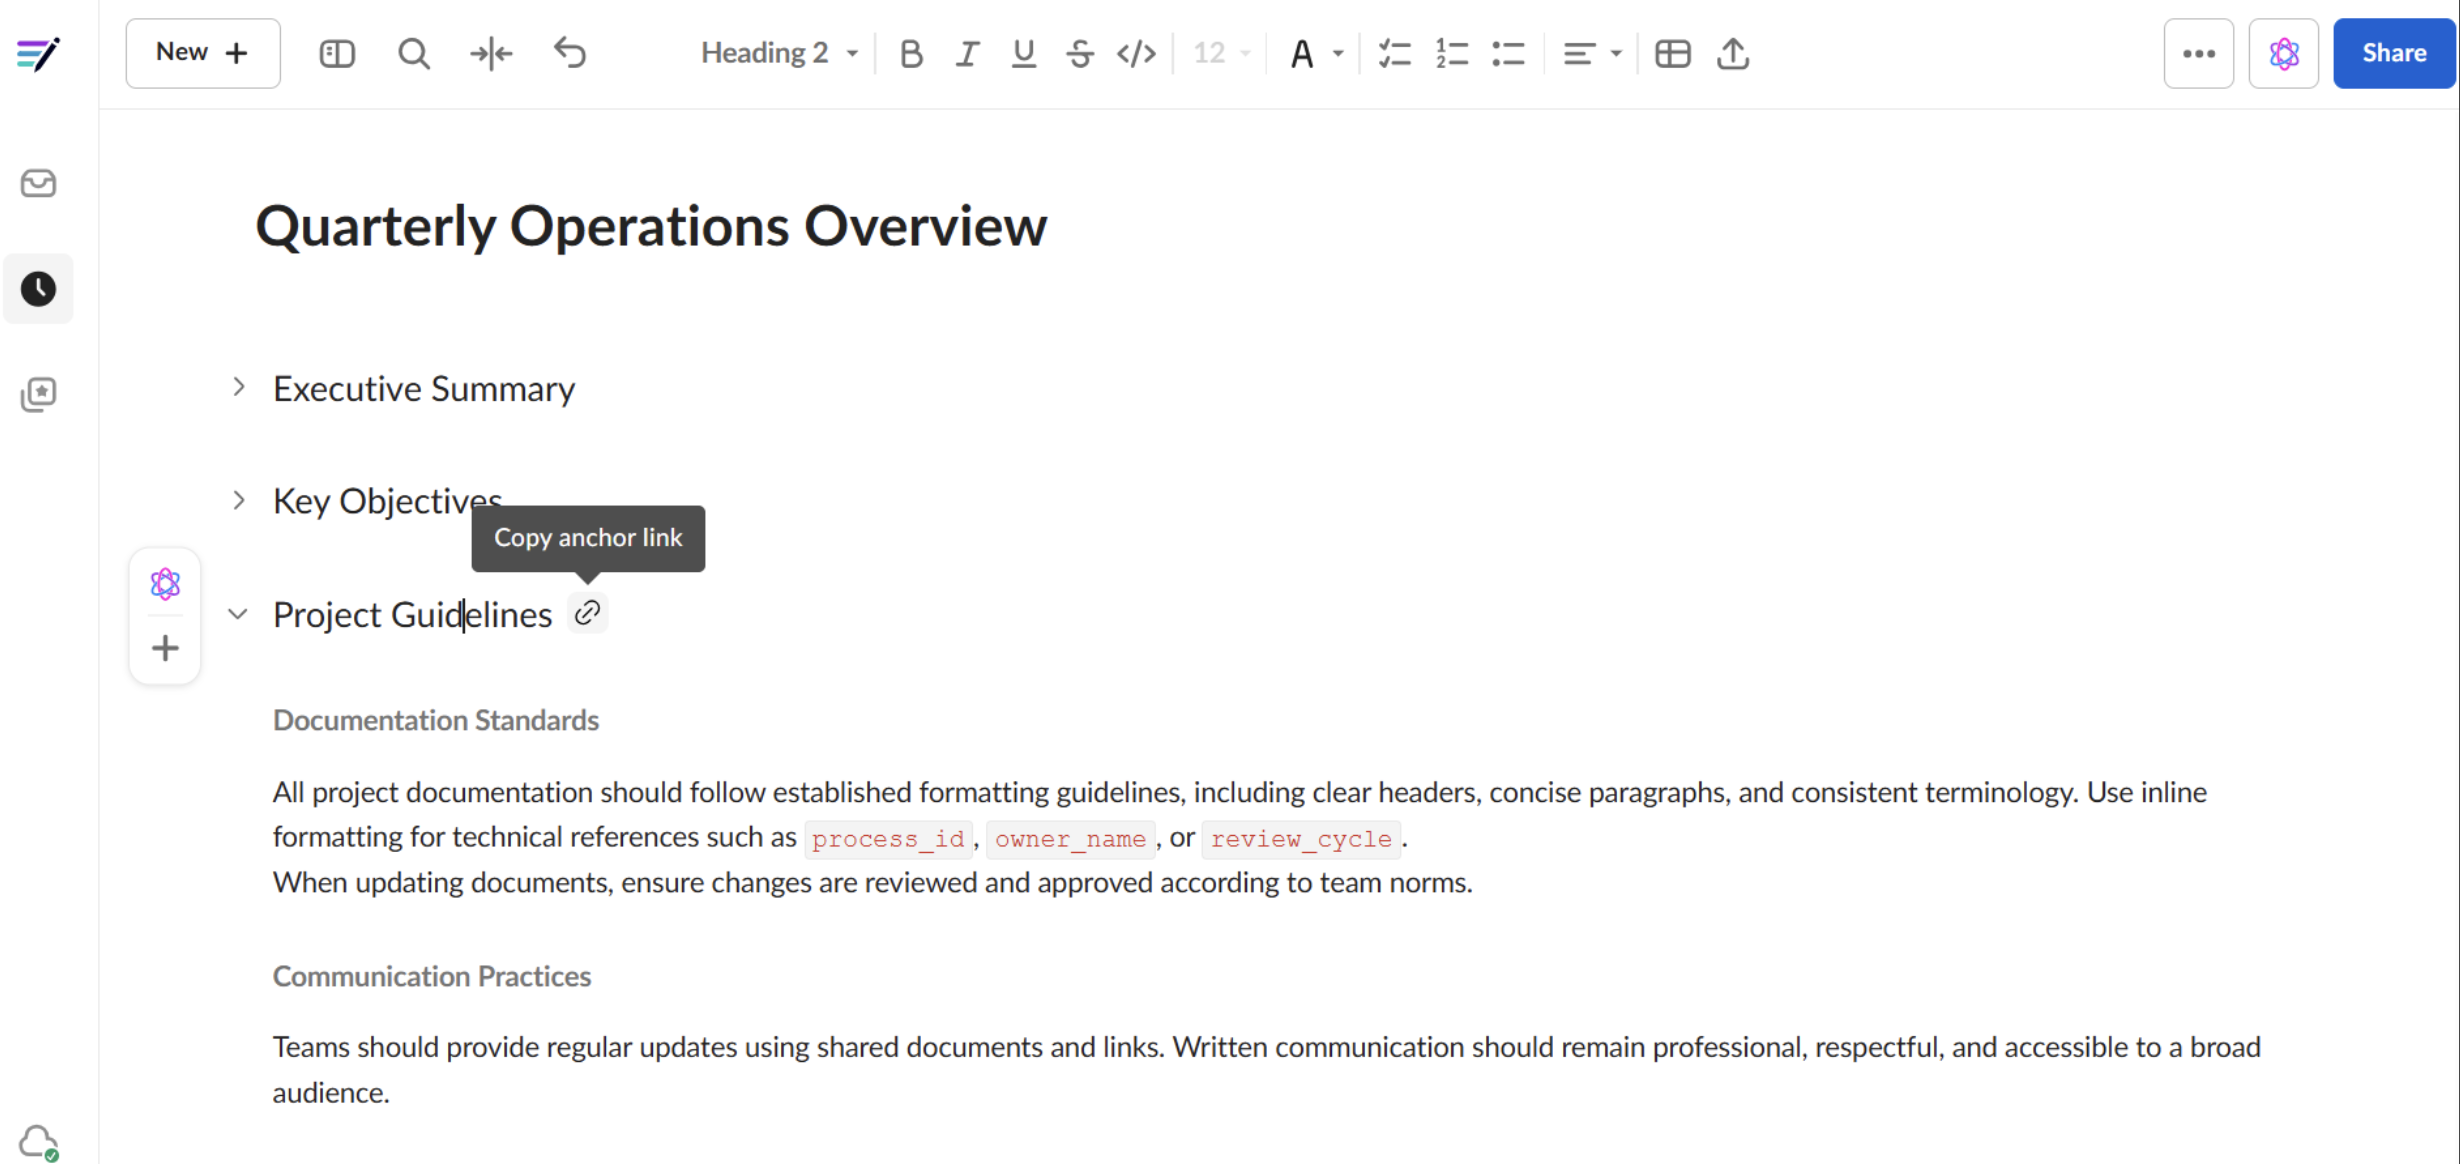Collapse the Project Guidelines section
This screenshot has height=1164, width=2460.
pyautogui.click(x=238, y=614)
